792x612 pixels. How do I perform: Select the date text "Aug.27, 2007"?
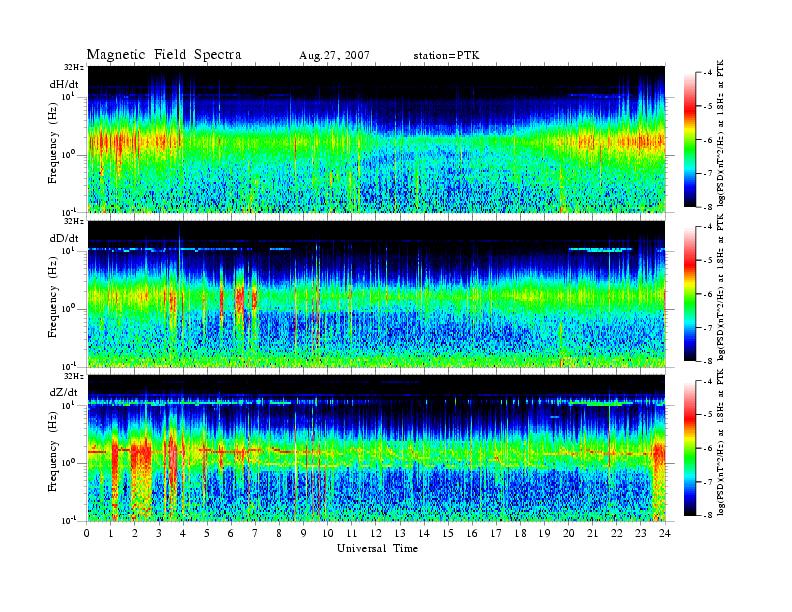coord(334,56)
